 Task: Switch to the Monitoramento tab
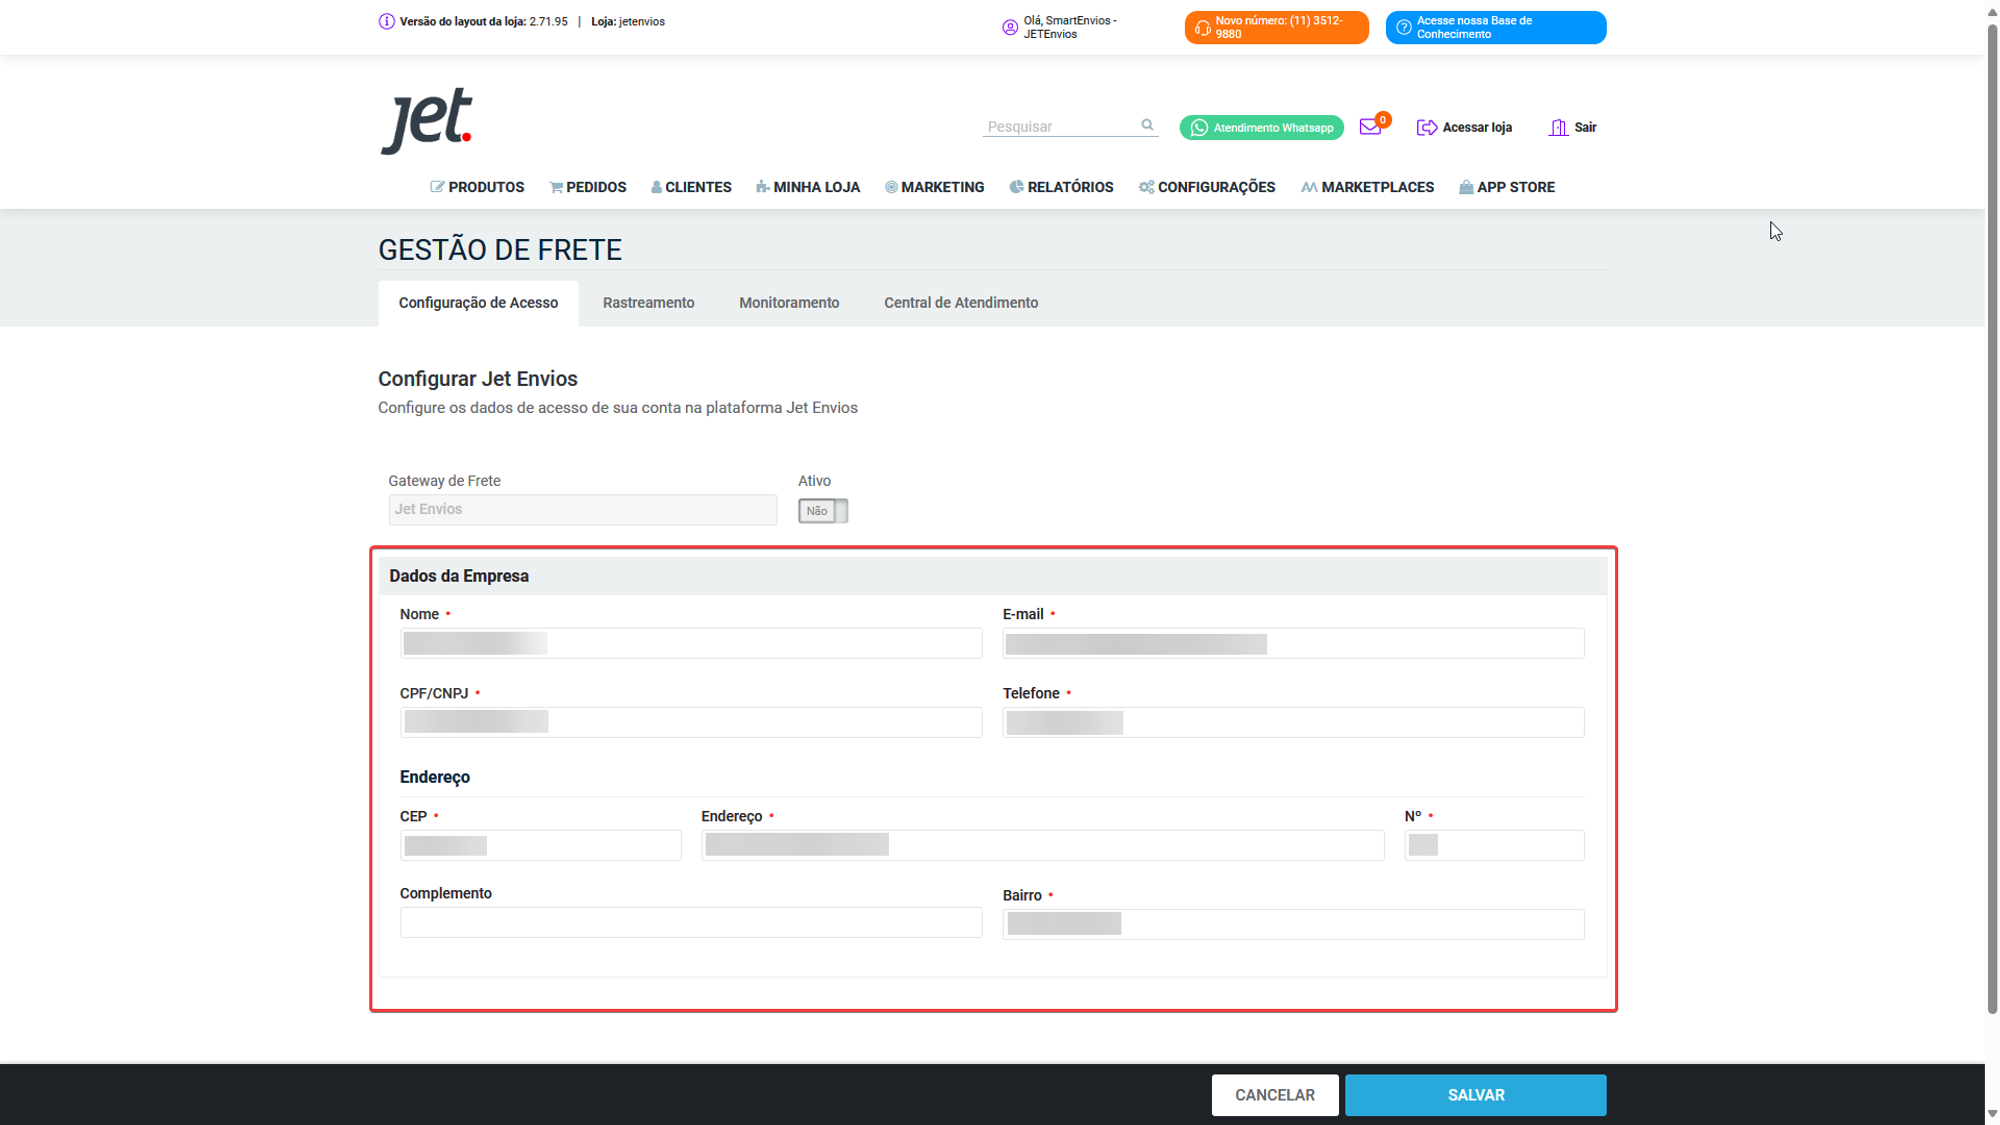pos(788,303)
